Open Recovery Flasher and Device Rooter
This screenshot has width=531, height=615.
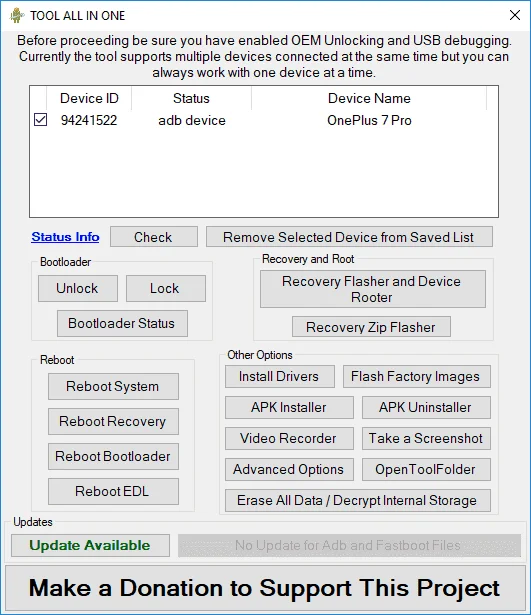373,289
